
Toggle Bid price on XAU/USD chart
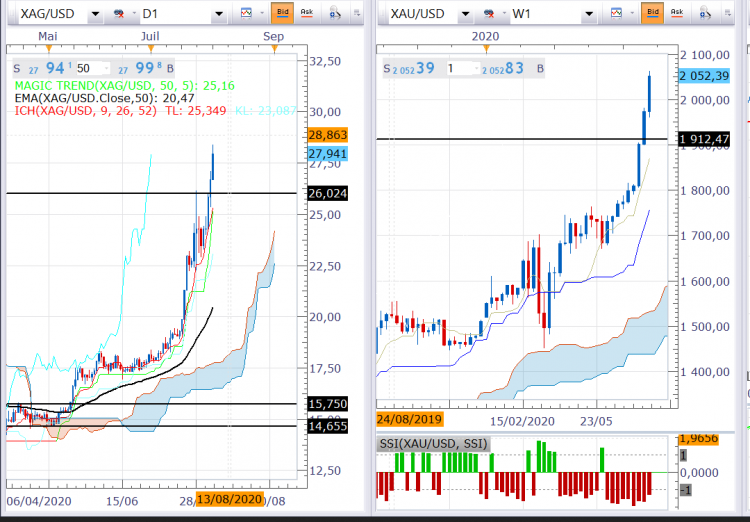[652, 15]
